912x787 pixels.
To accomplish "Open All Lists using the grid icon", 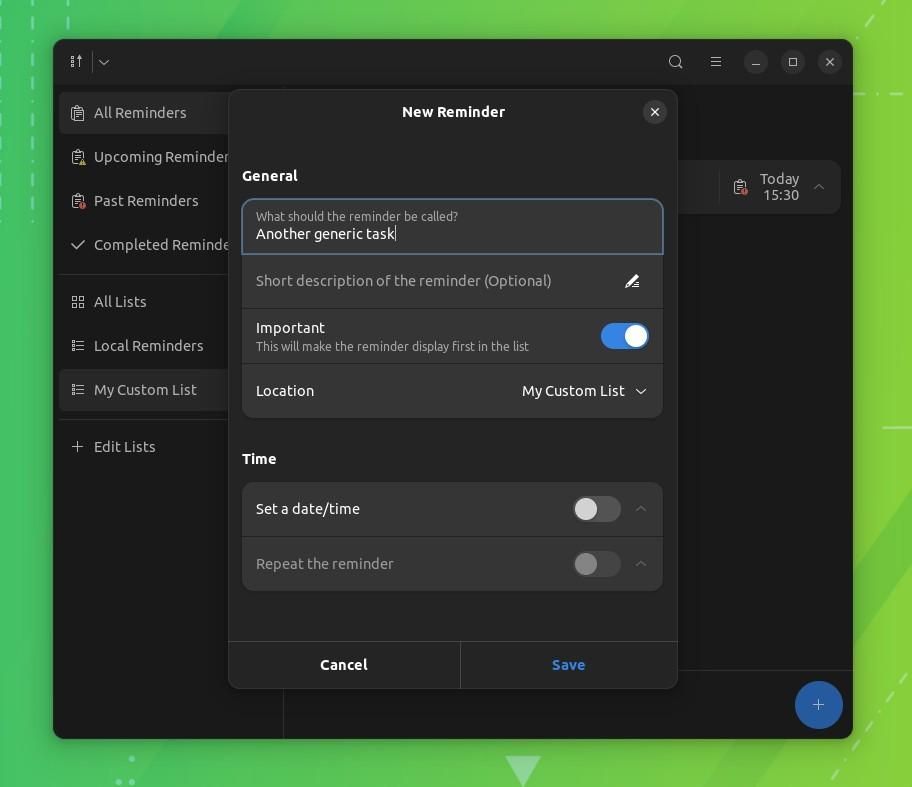I will [x=120, y=301].
